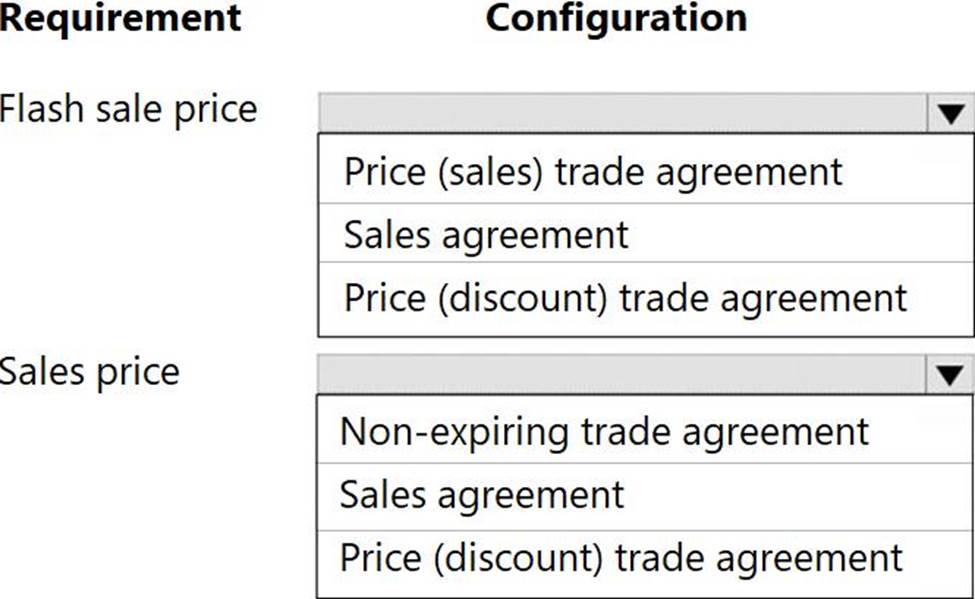The height and width of the screenshot is (599, 975).
Task: Set Flash sale price to first listed option
Action: tap(593, 171)
